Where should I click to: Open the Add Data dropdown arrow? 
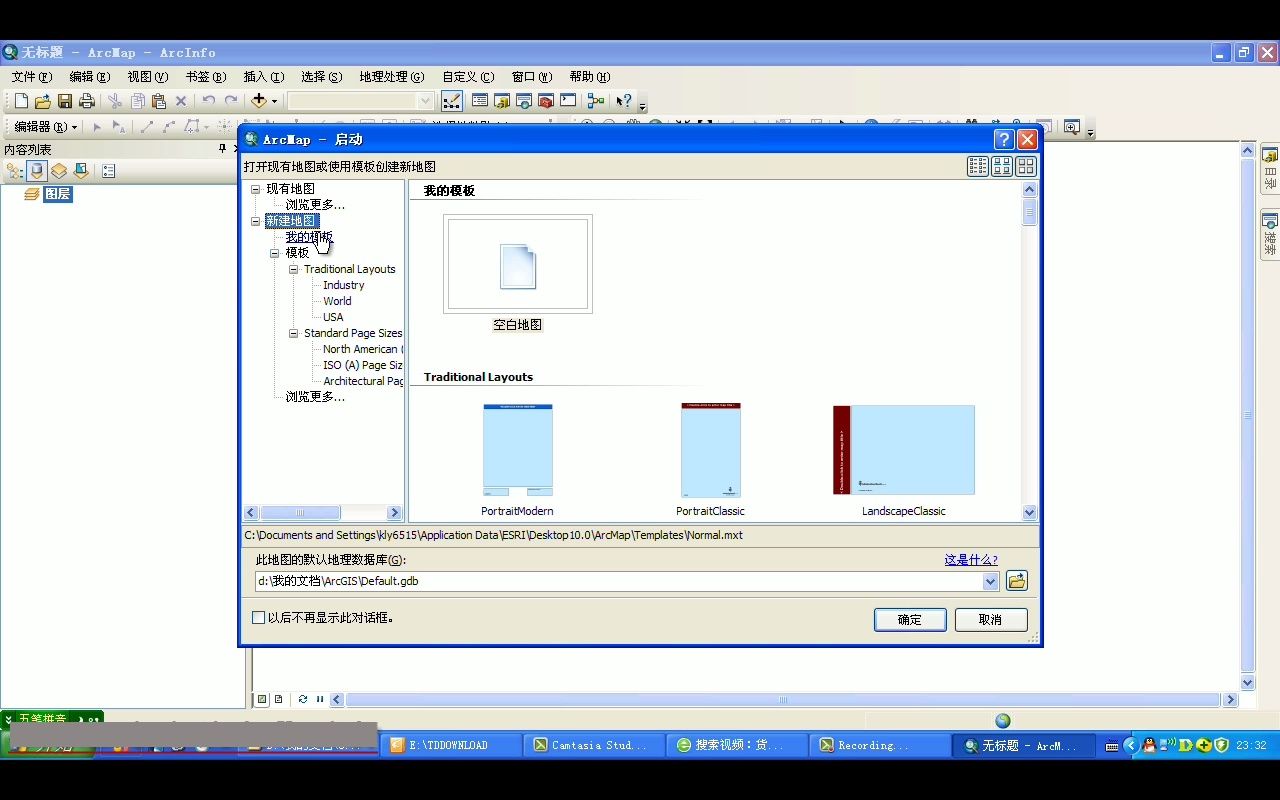[274, 101]
